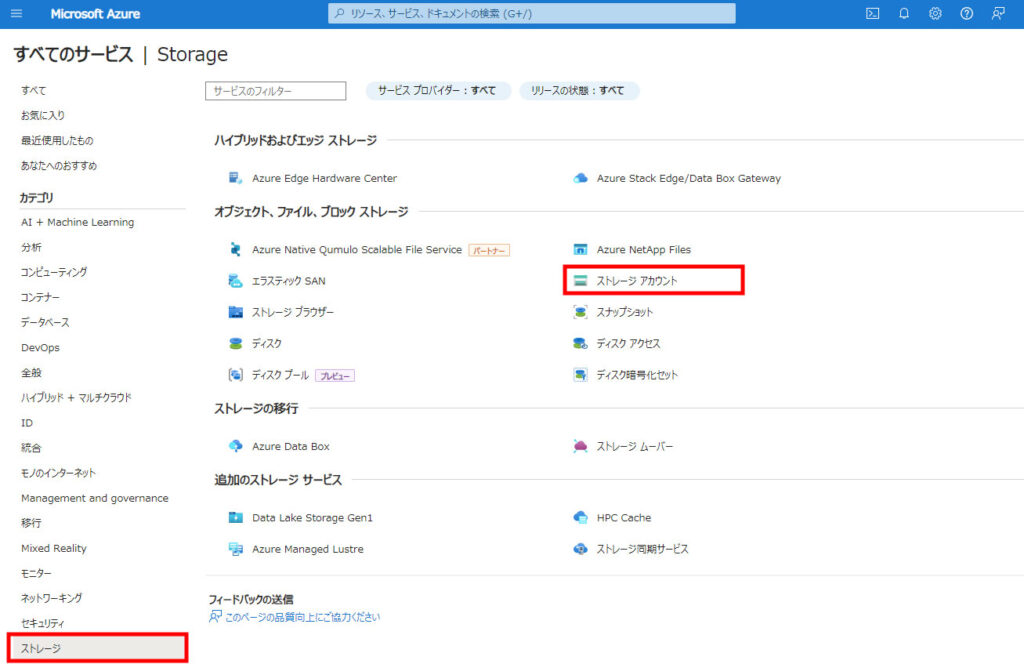The height and width of the screenshot is (664, 1024).
Task: Open the Azure Data Box link
Action: (291, 446)
